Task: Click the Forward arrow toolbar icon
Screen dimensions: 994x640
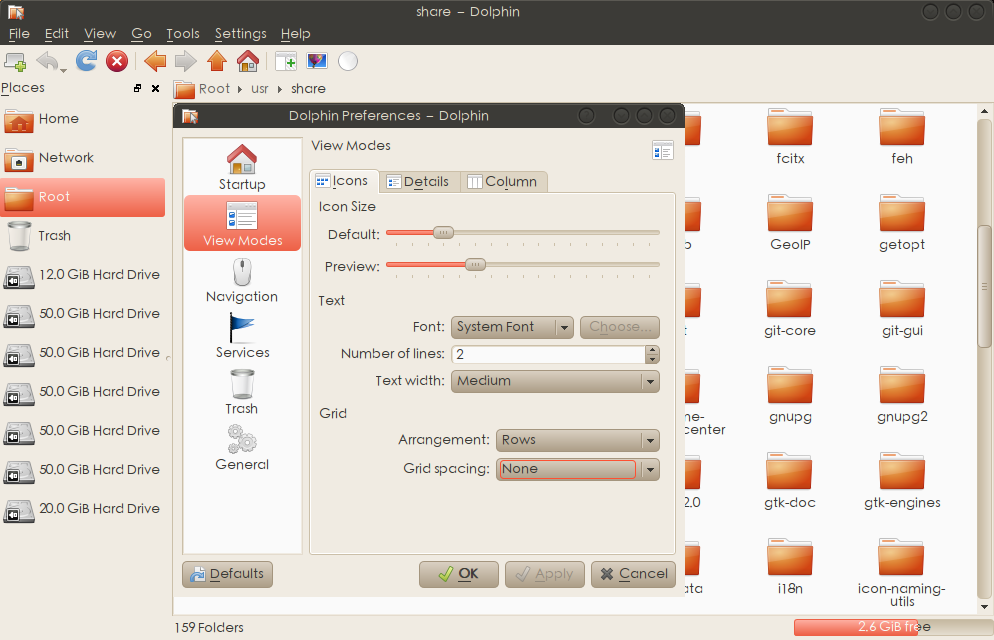Action: coord(186,61)
